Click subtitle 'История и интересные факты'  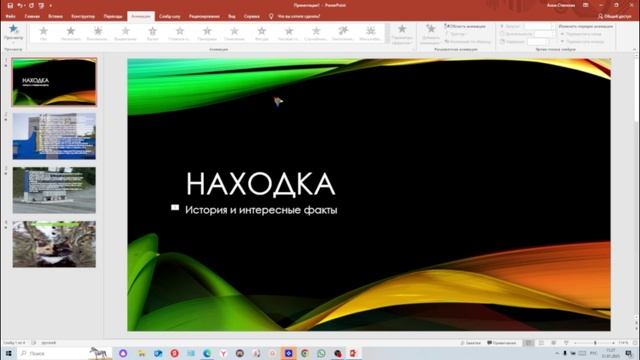261,210
